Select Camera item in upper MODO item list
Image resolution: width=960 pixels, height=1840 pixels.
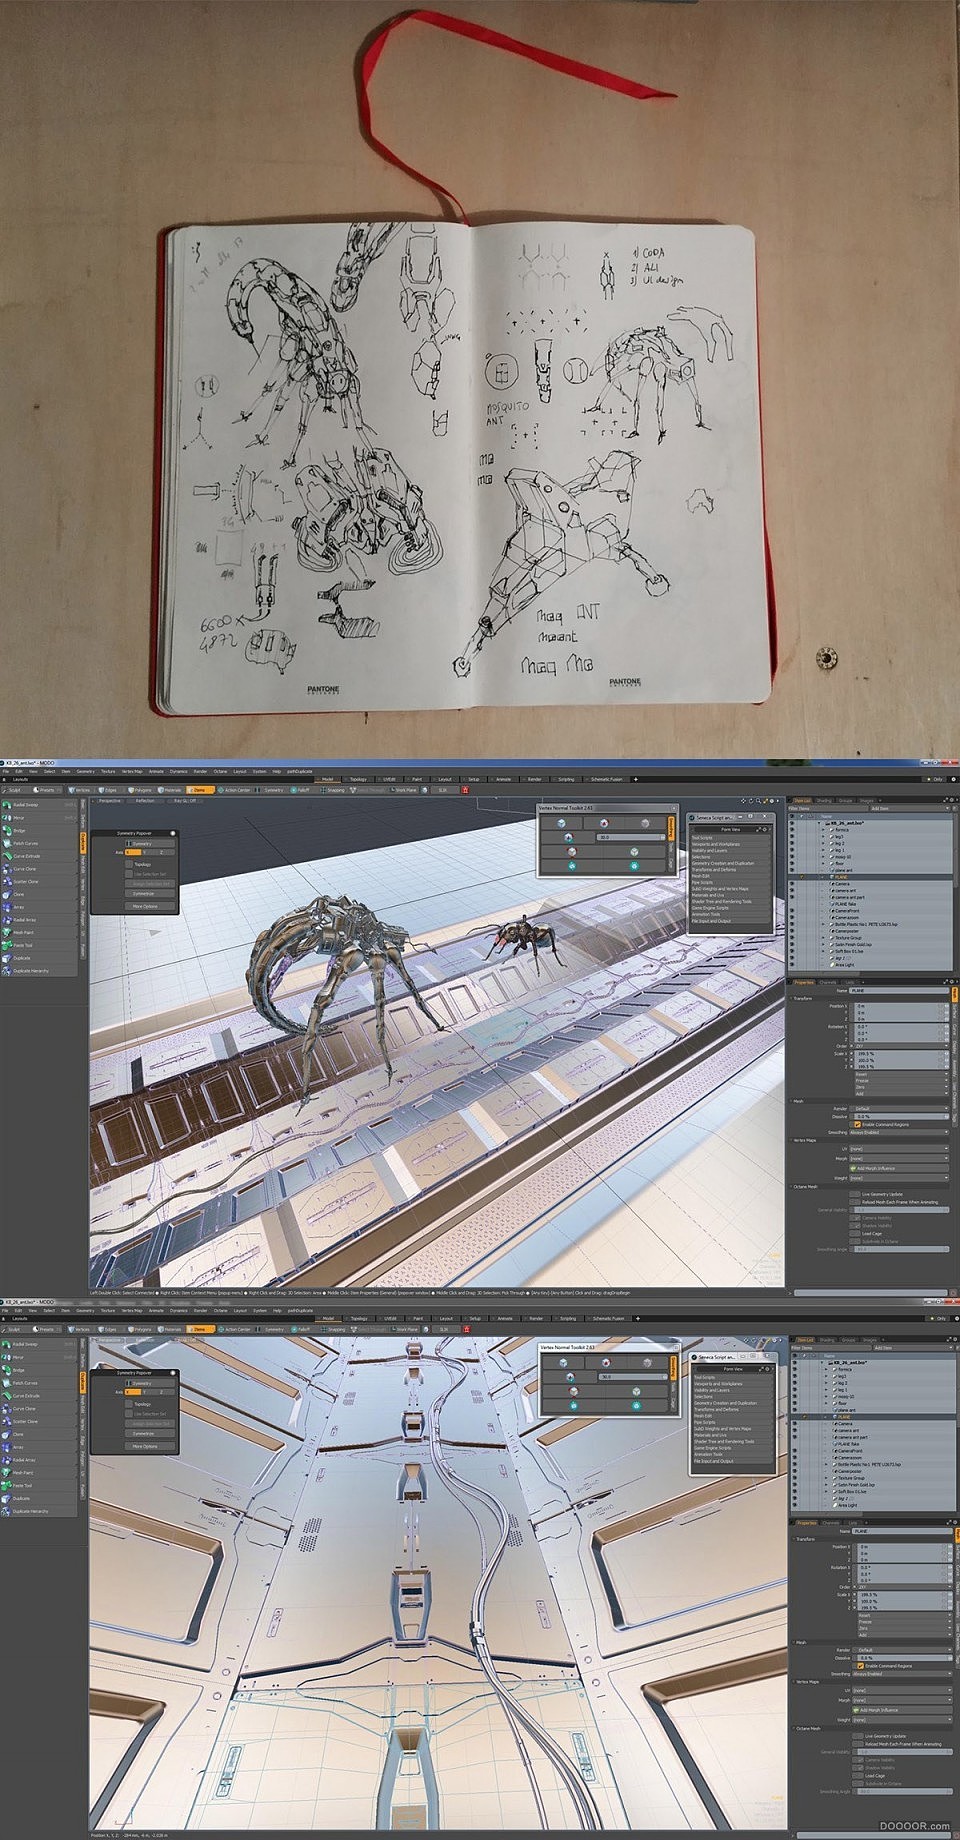pyautogui.click(x=842, y=884)
